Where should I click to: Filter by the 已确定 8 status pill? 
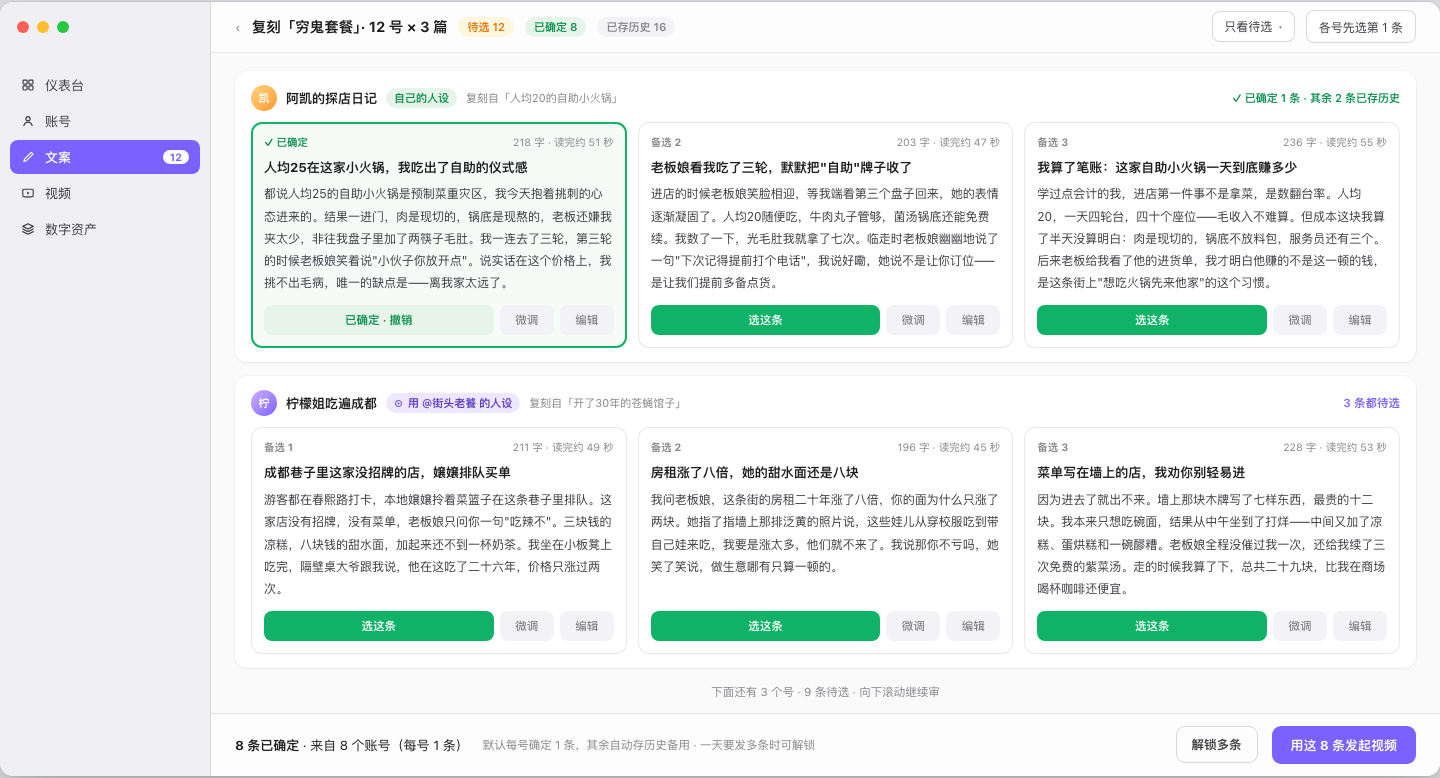tap(555, 27)
